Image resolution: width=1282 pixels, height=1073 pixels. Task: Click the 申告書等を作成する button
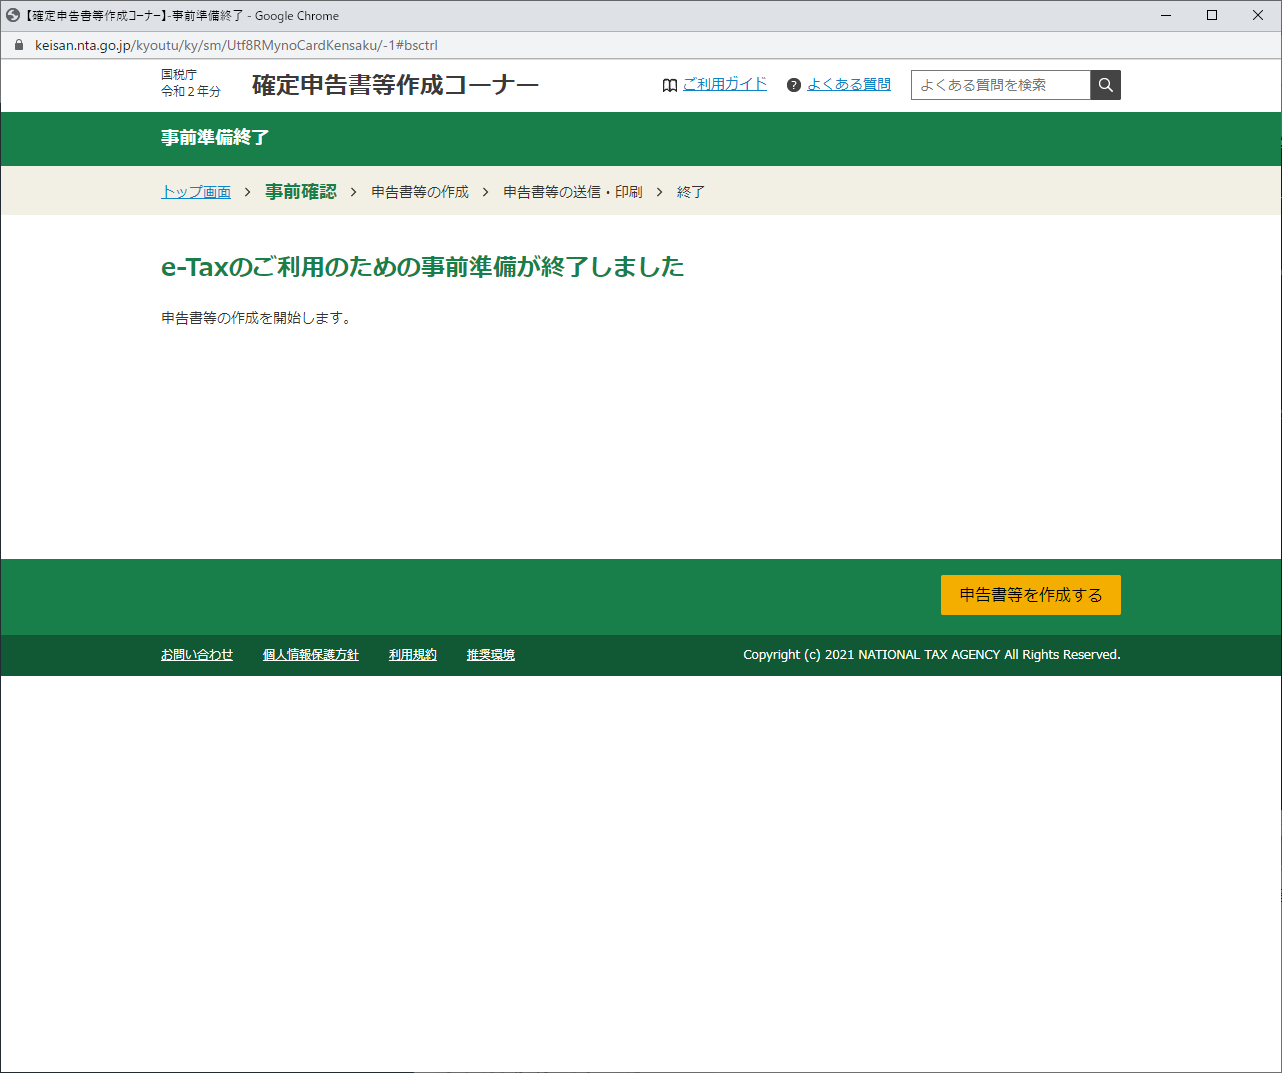(x=1031, y=595)
